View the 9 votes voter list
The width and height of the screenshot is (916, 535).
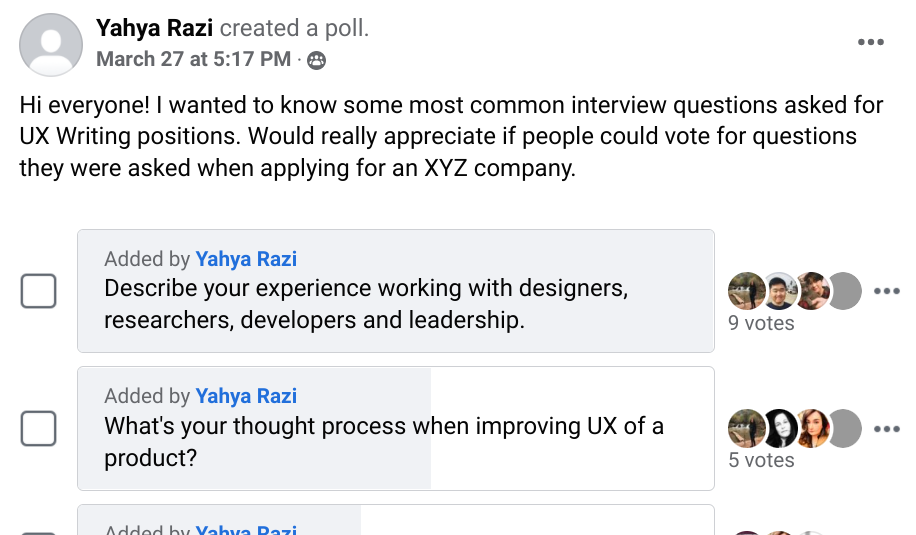pos(761,323)
